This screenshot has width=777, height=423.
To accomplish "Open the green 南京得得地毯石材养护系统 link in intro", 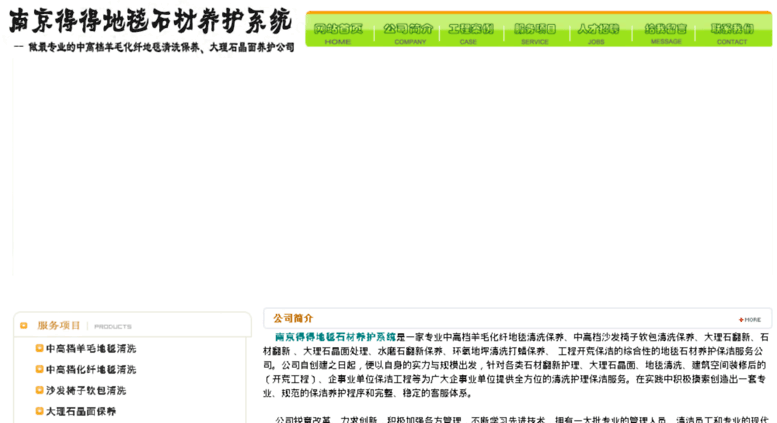I will coord(335,337).
